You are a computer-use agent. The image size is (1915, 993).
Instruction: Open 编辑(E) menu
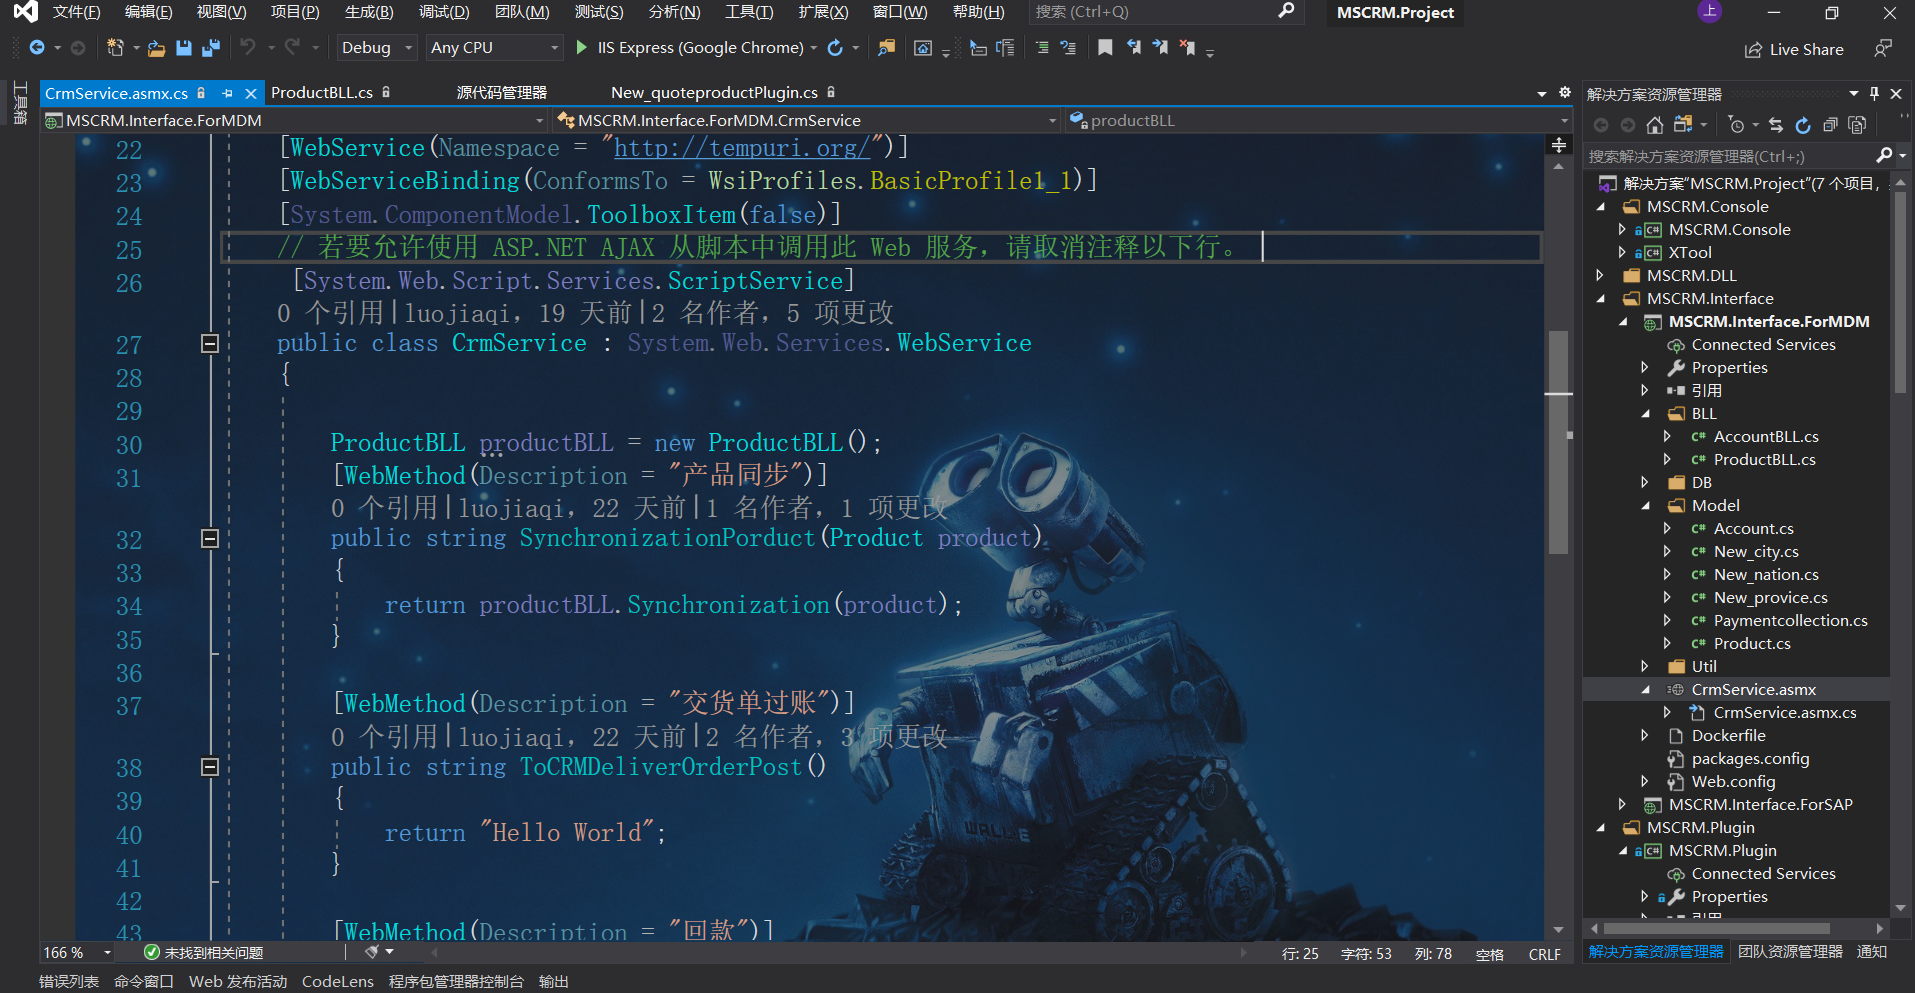coord(148,12)
